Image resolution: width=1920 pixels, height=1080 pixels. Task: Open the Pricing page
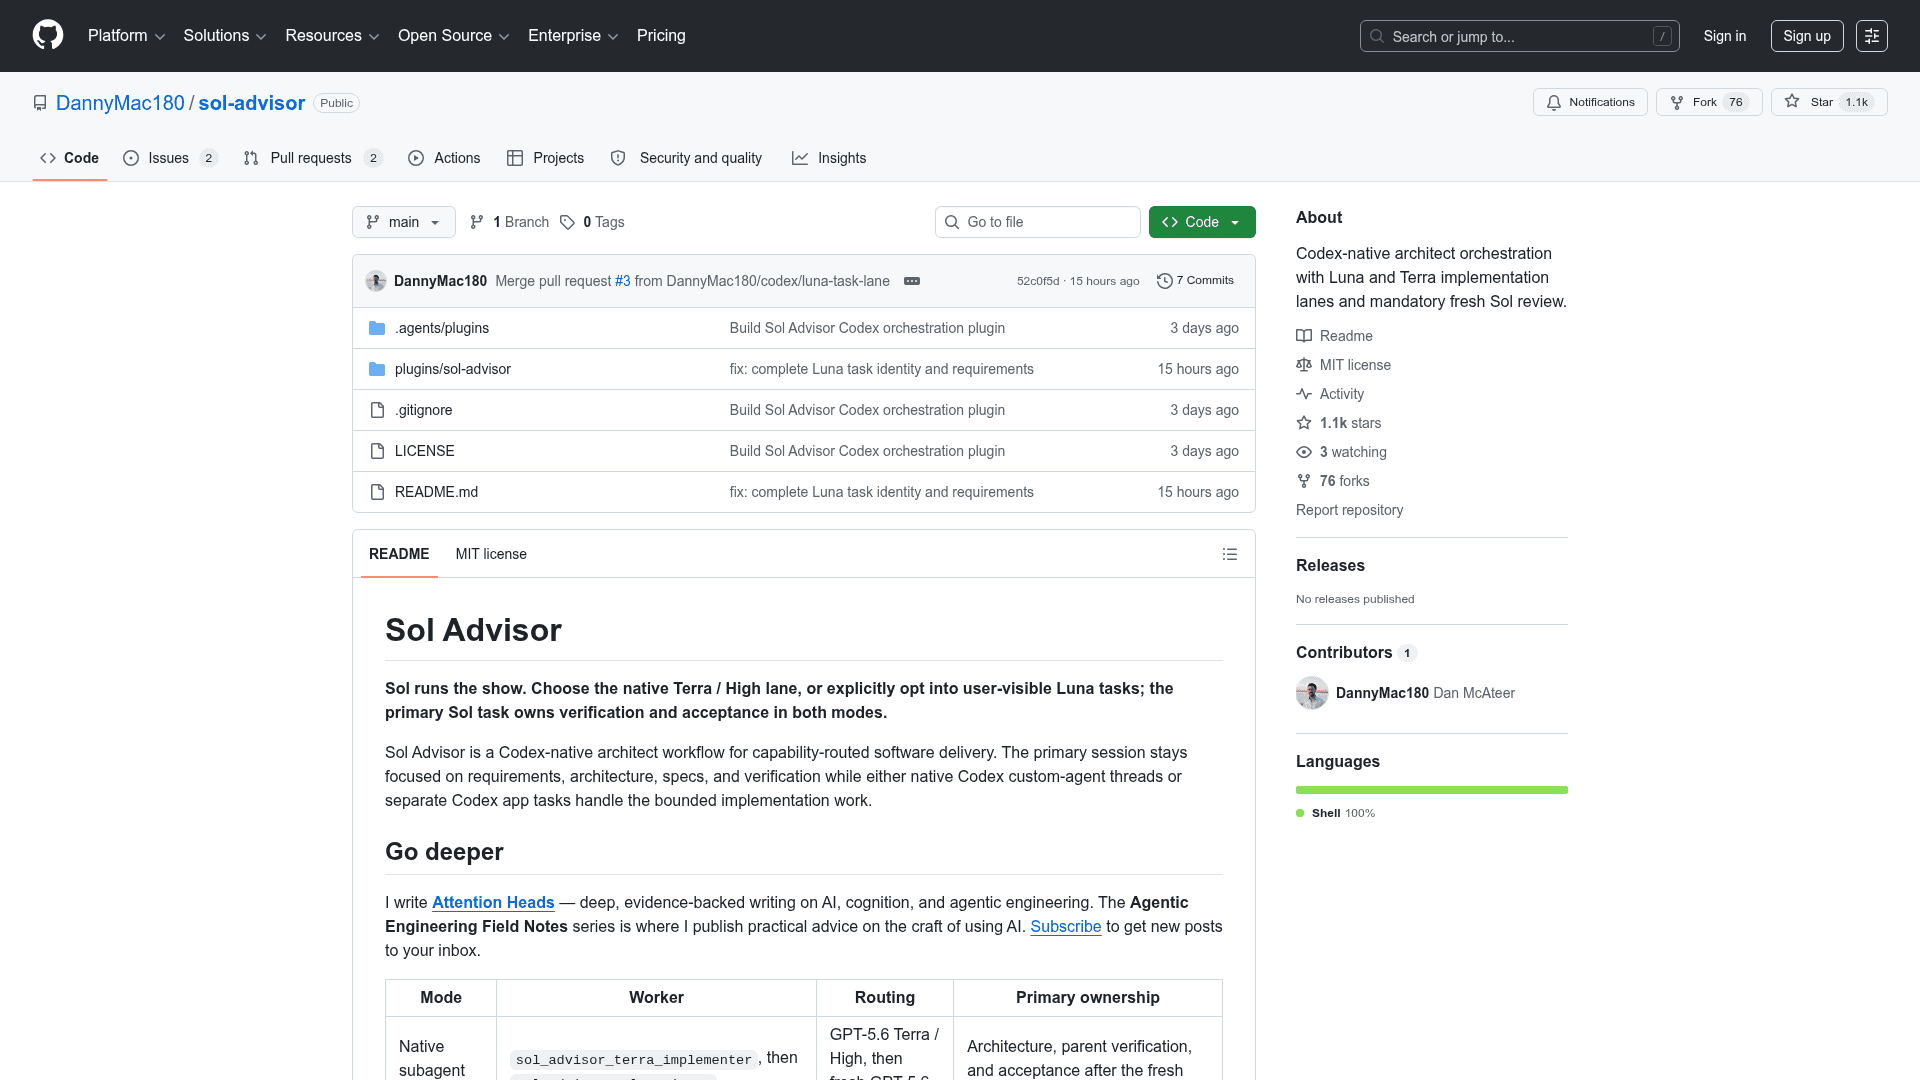tap(661, 36)
